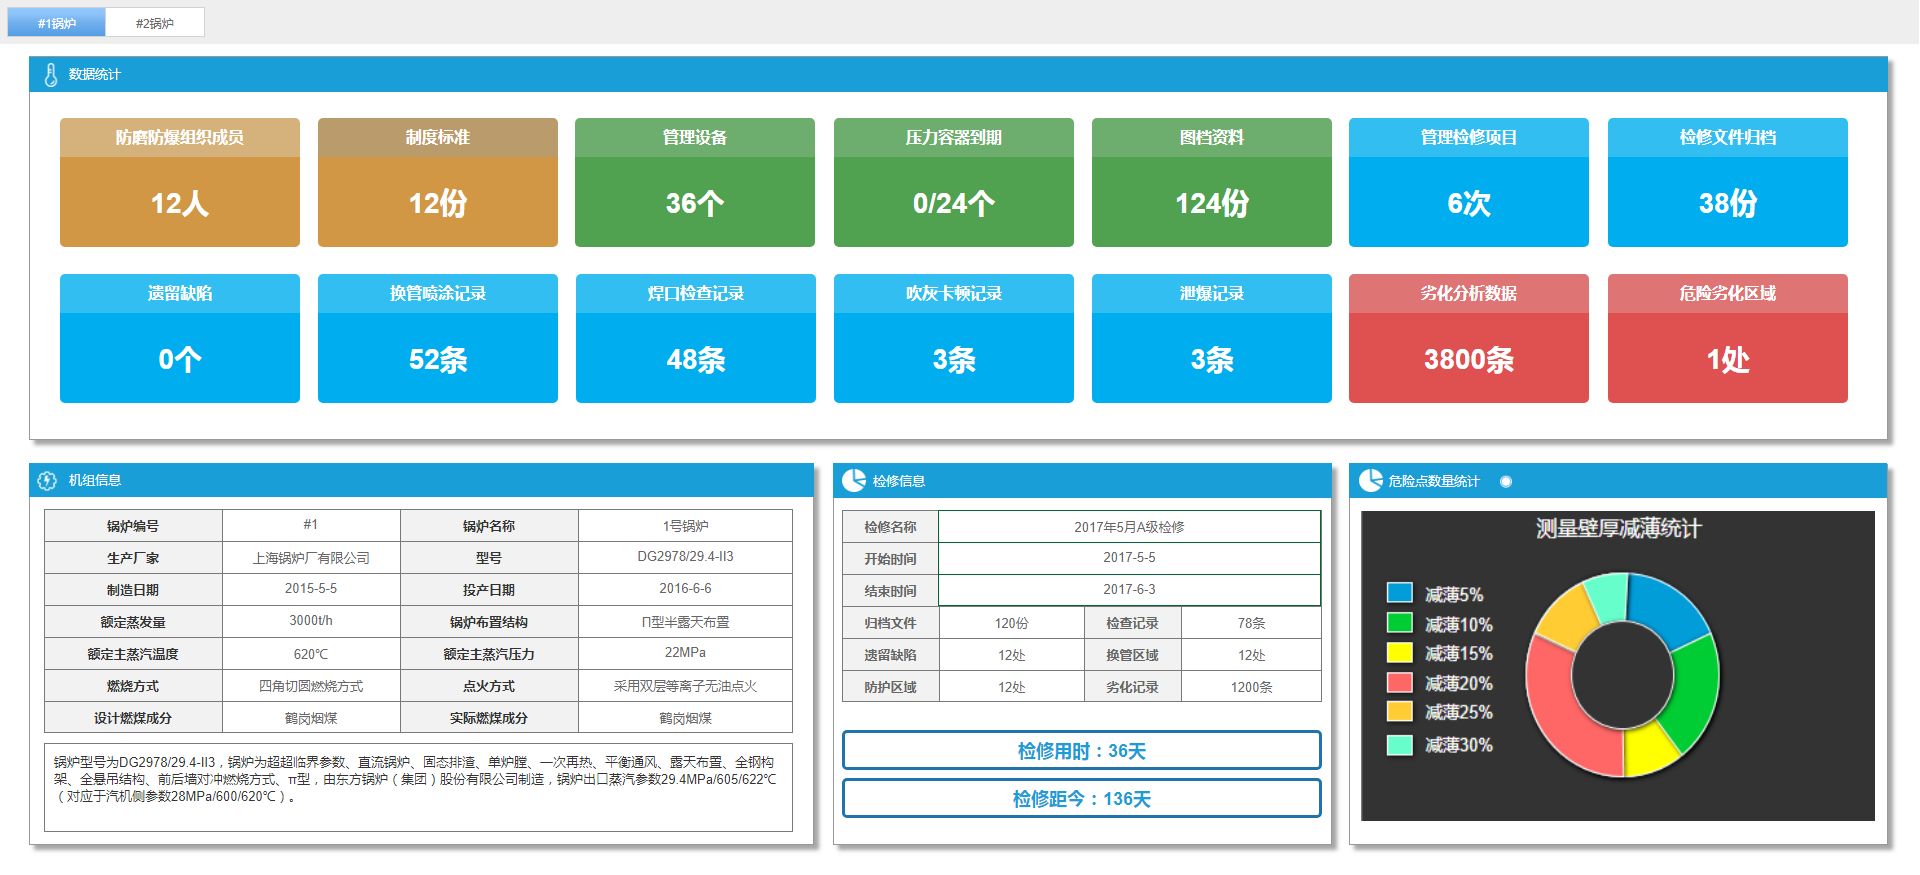
Task: Click the mint 减薄30% legend swatch
Action: (1400, 745)
